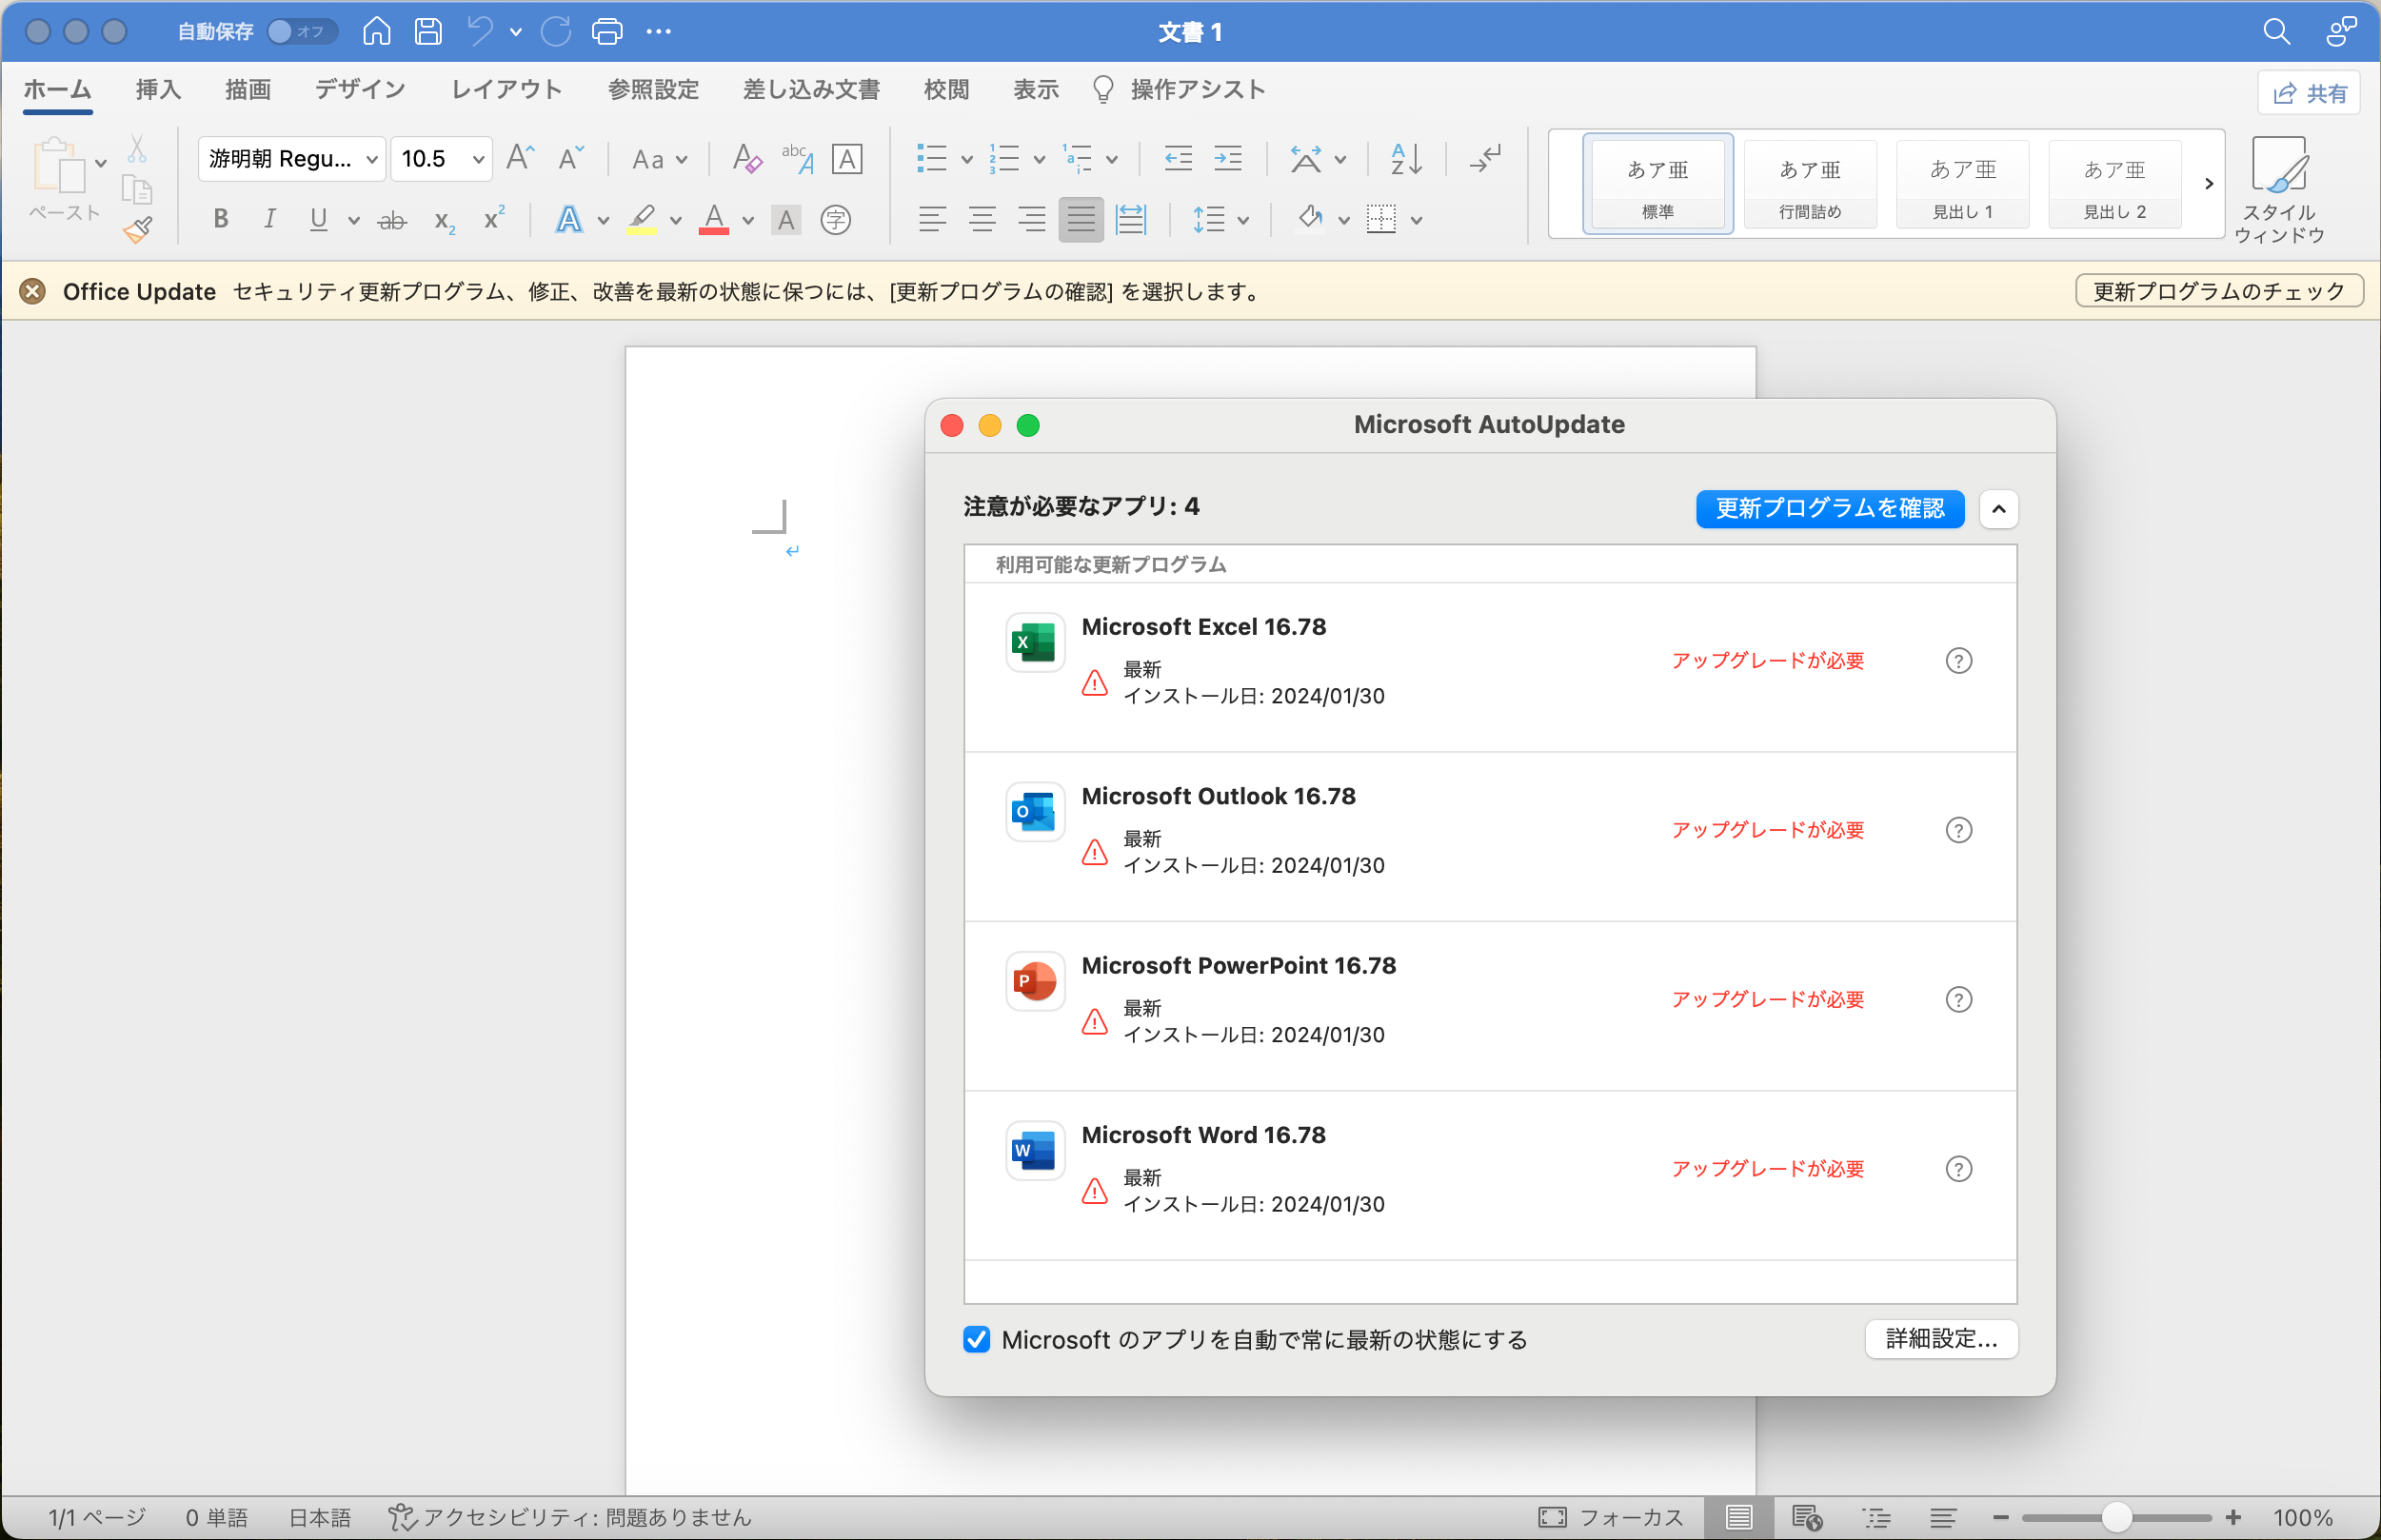Viewport: 2381px width, 1540px height.
Task: Open search with the magnifier icon
Action: (2276, 31)
